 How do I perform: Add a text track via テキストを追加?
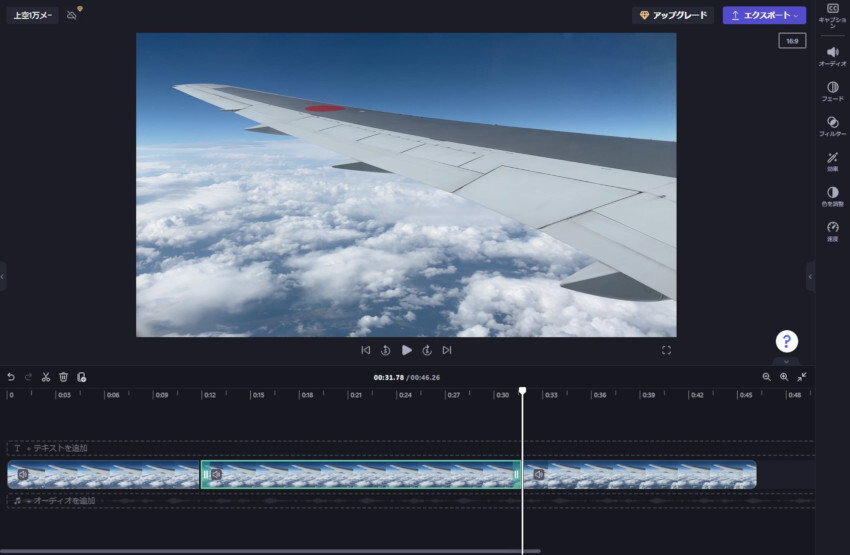tap(60, 448)
